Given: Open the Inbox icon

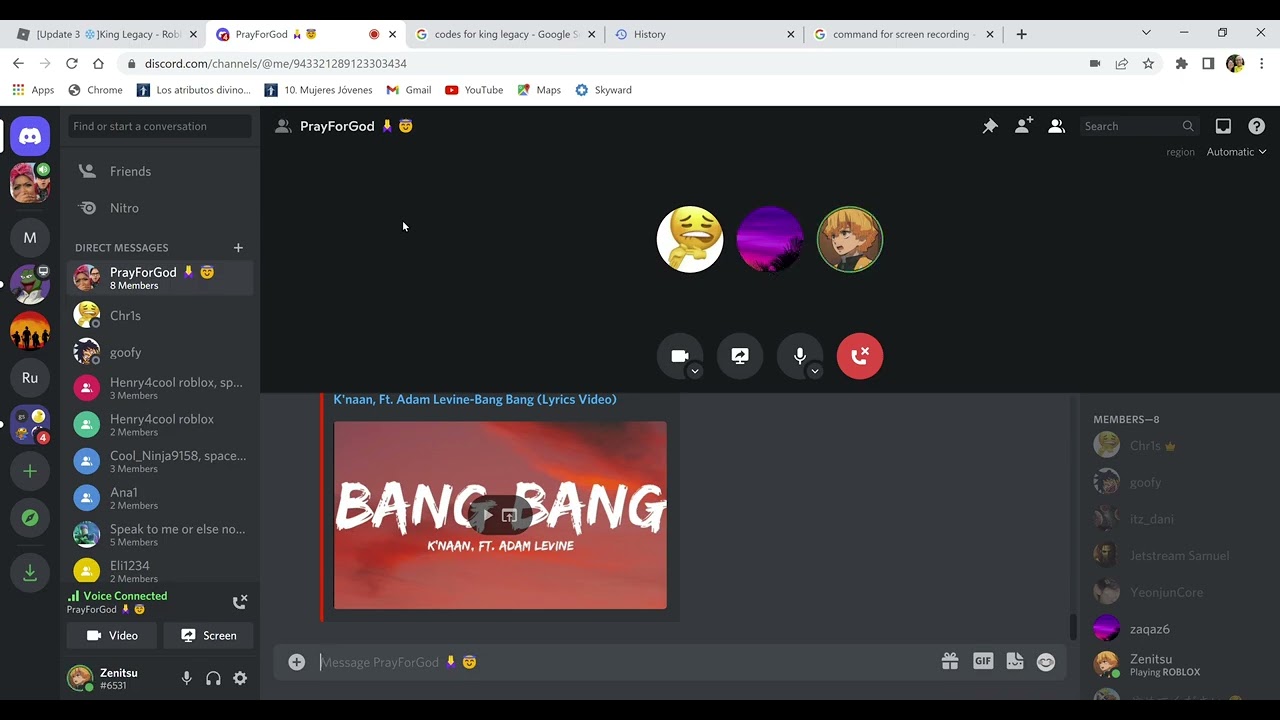Looking at the screenshot, I should point(1223,126).
